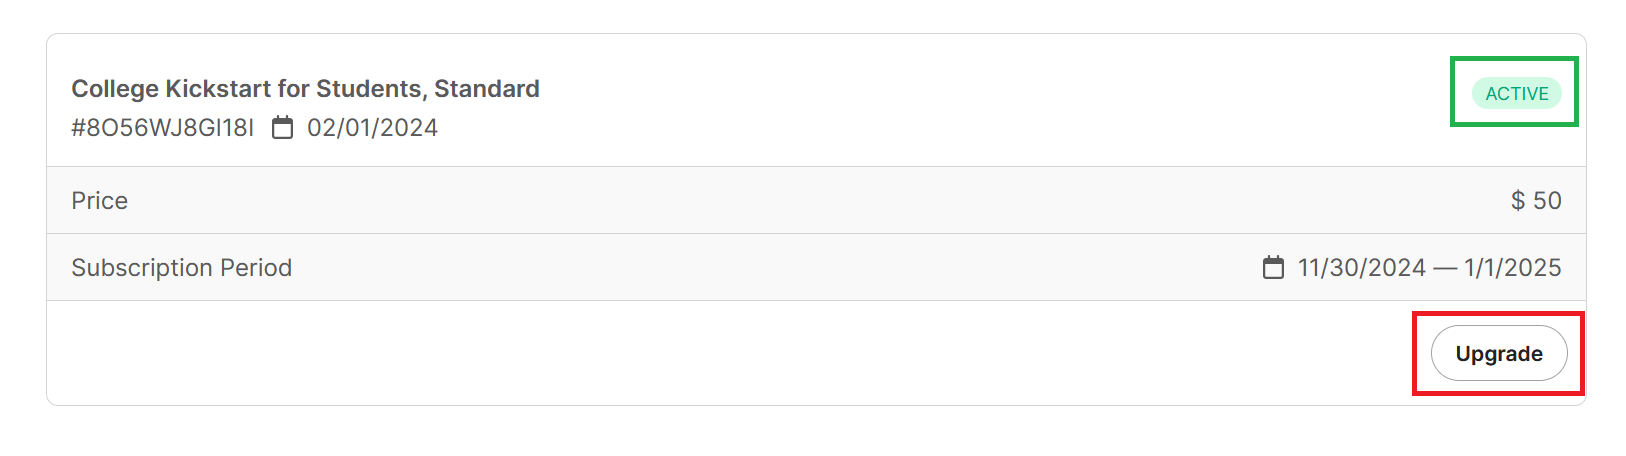Click the dollar sign in the price
Viewport: 1626px width, 456px height.
[x=1518, y=201]
